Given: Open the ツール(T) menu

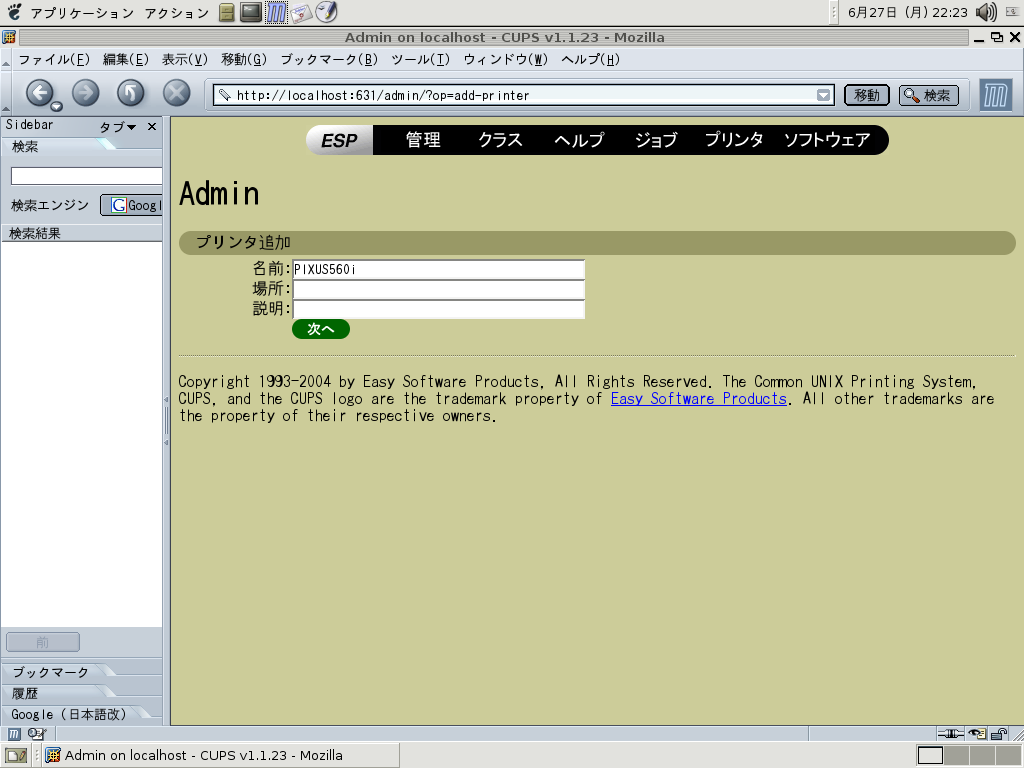Looking at the screenshot, I should [421, 60].
